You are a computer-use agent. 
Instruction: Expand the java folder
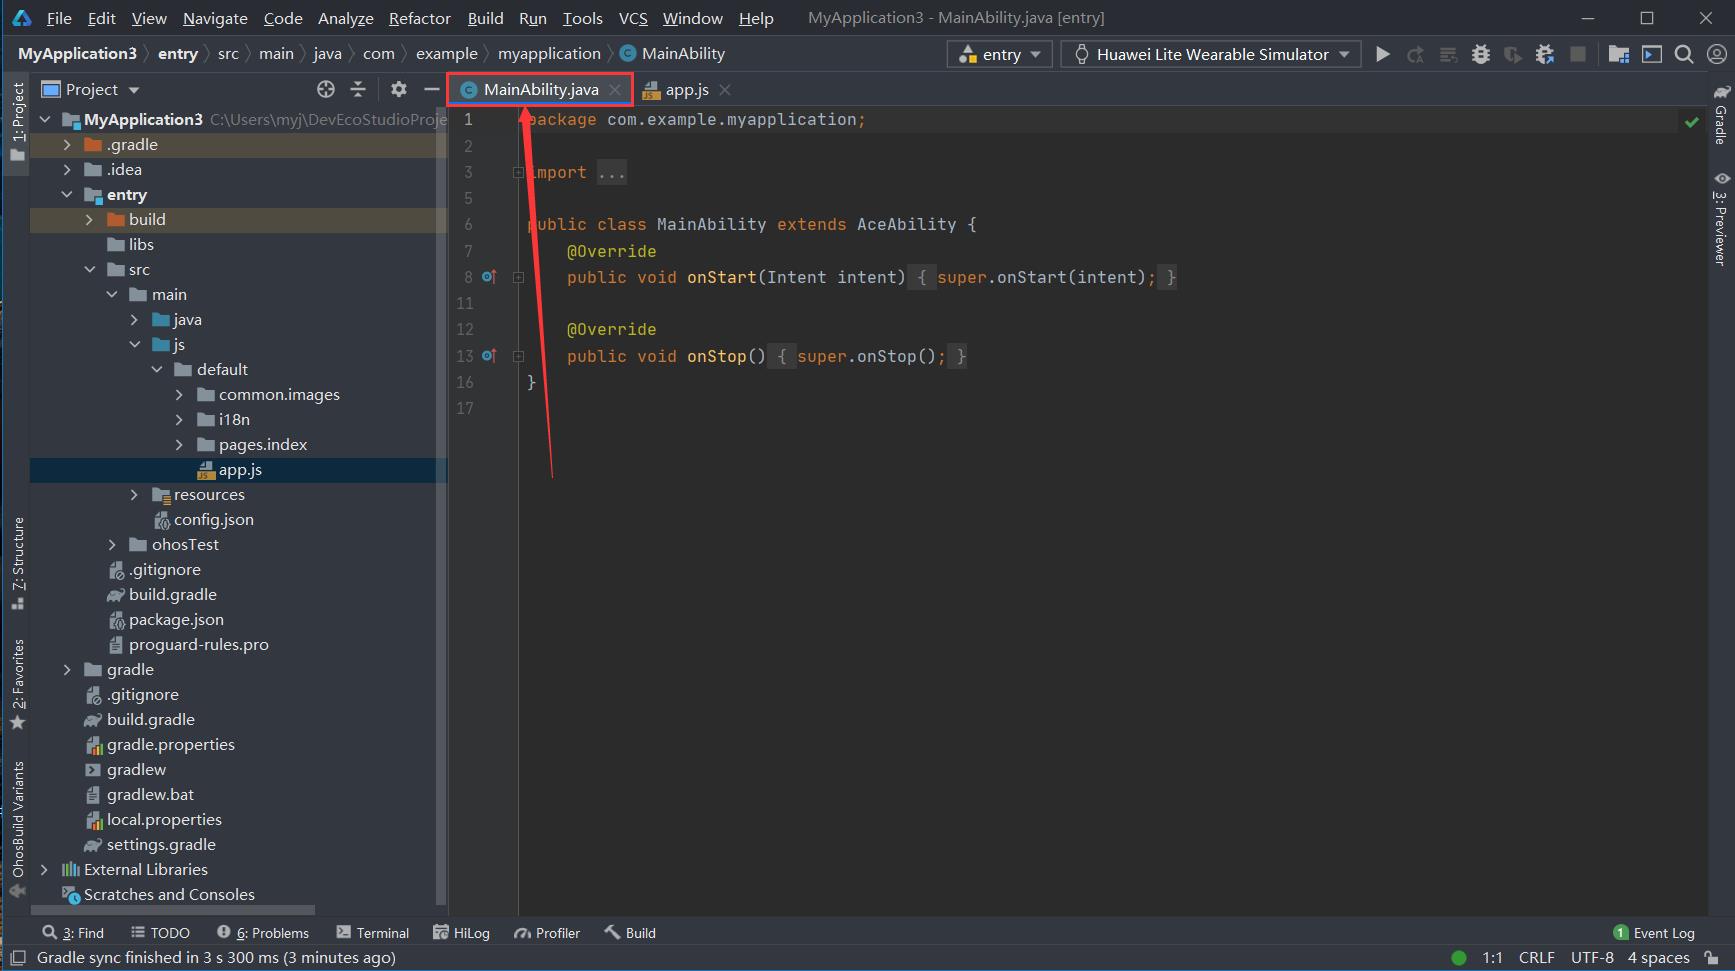pos(134,320)
